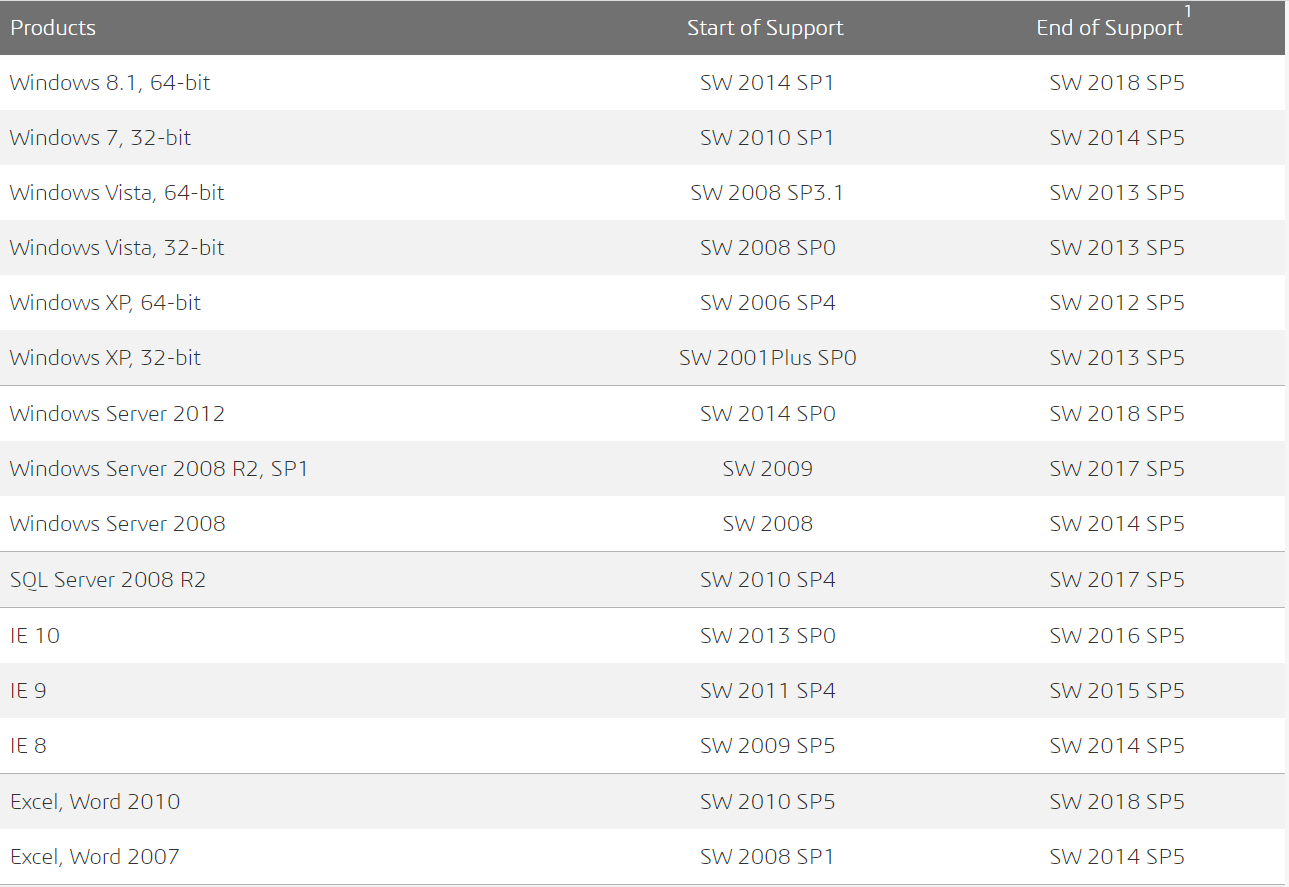Select the Windows Vista, 32-bit row label

tap(117, 248)
